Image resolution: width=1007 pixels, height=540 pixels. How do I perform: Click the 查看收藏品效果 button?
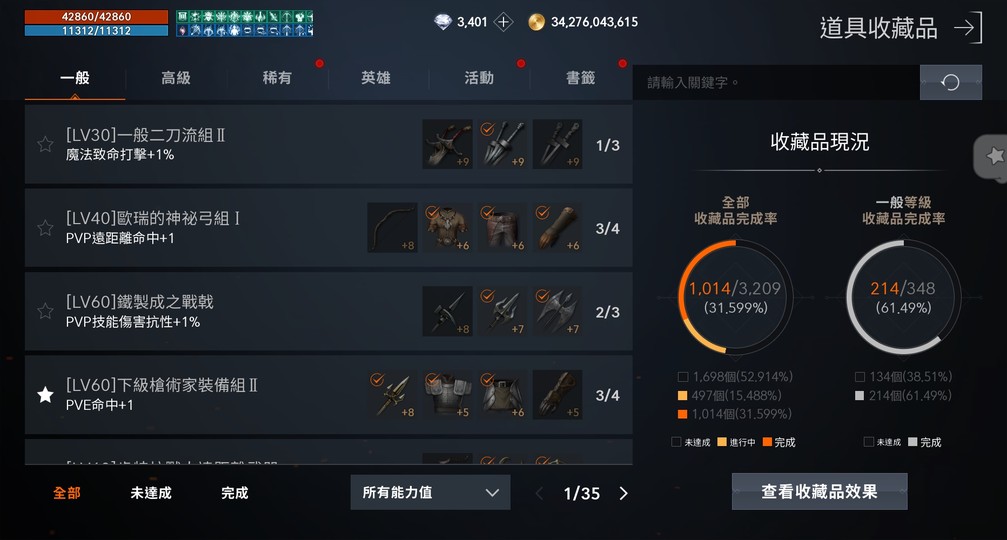[819, 492]
